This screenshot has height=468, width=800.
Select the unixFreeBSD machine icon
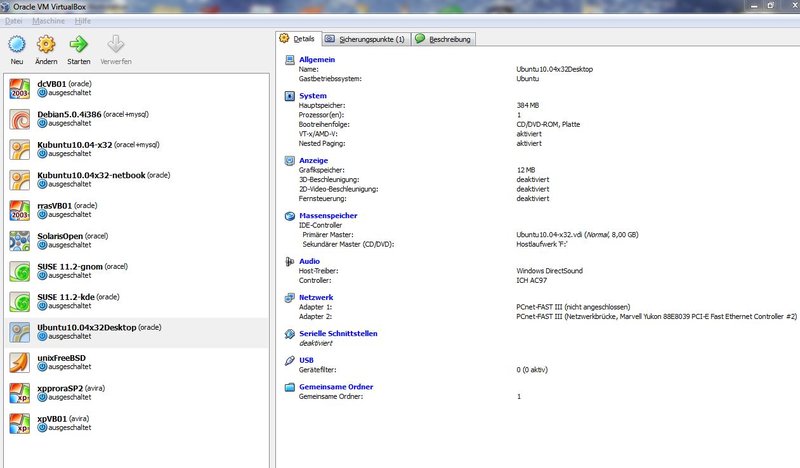(20, 362)
